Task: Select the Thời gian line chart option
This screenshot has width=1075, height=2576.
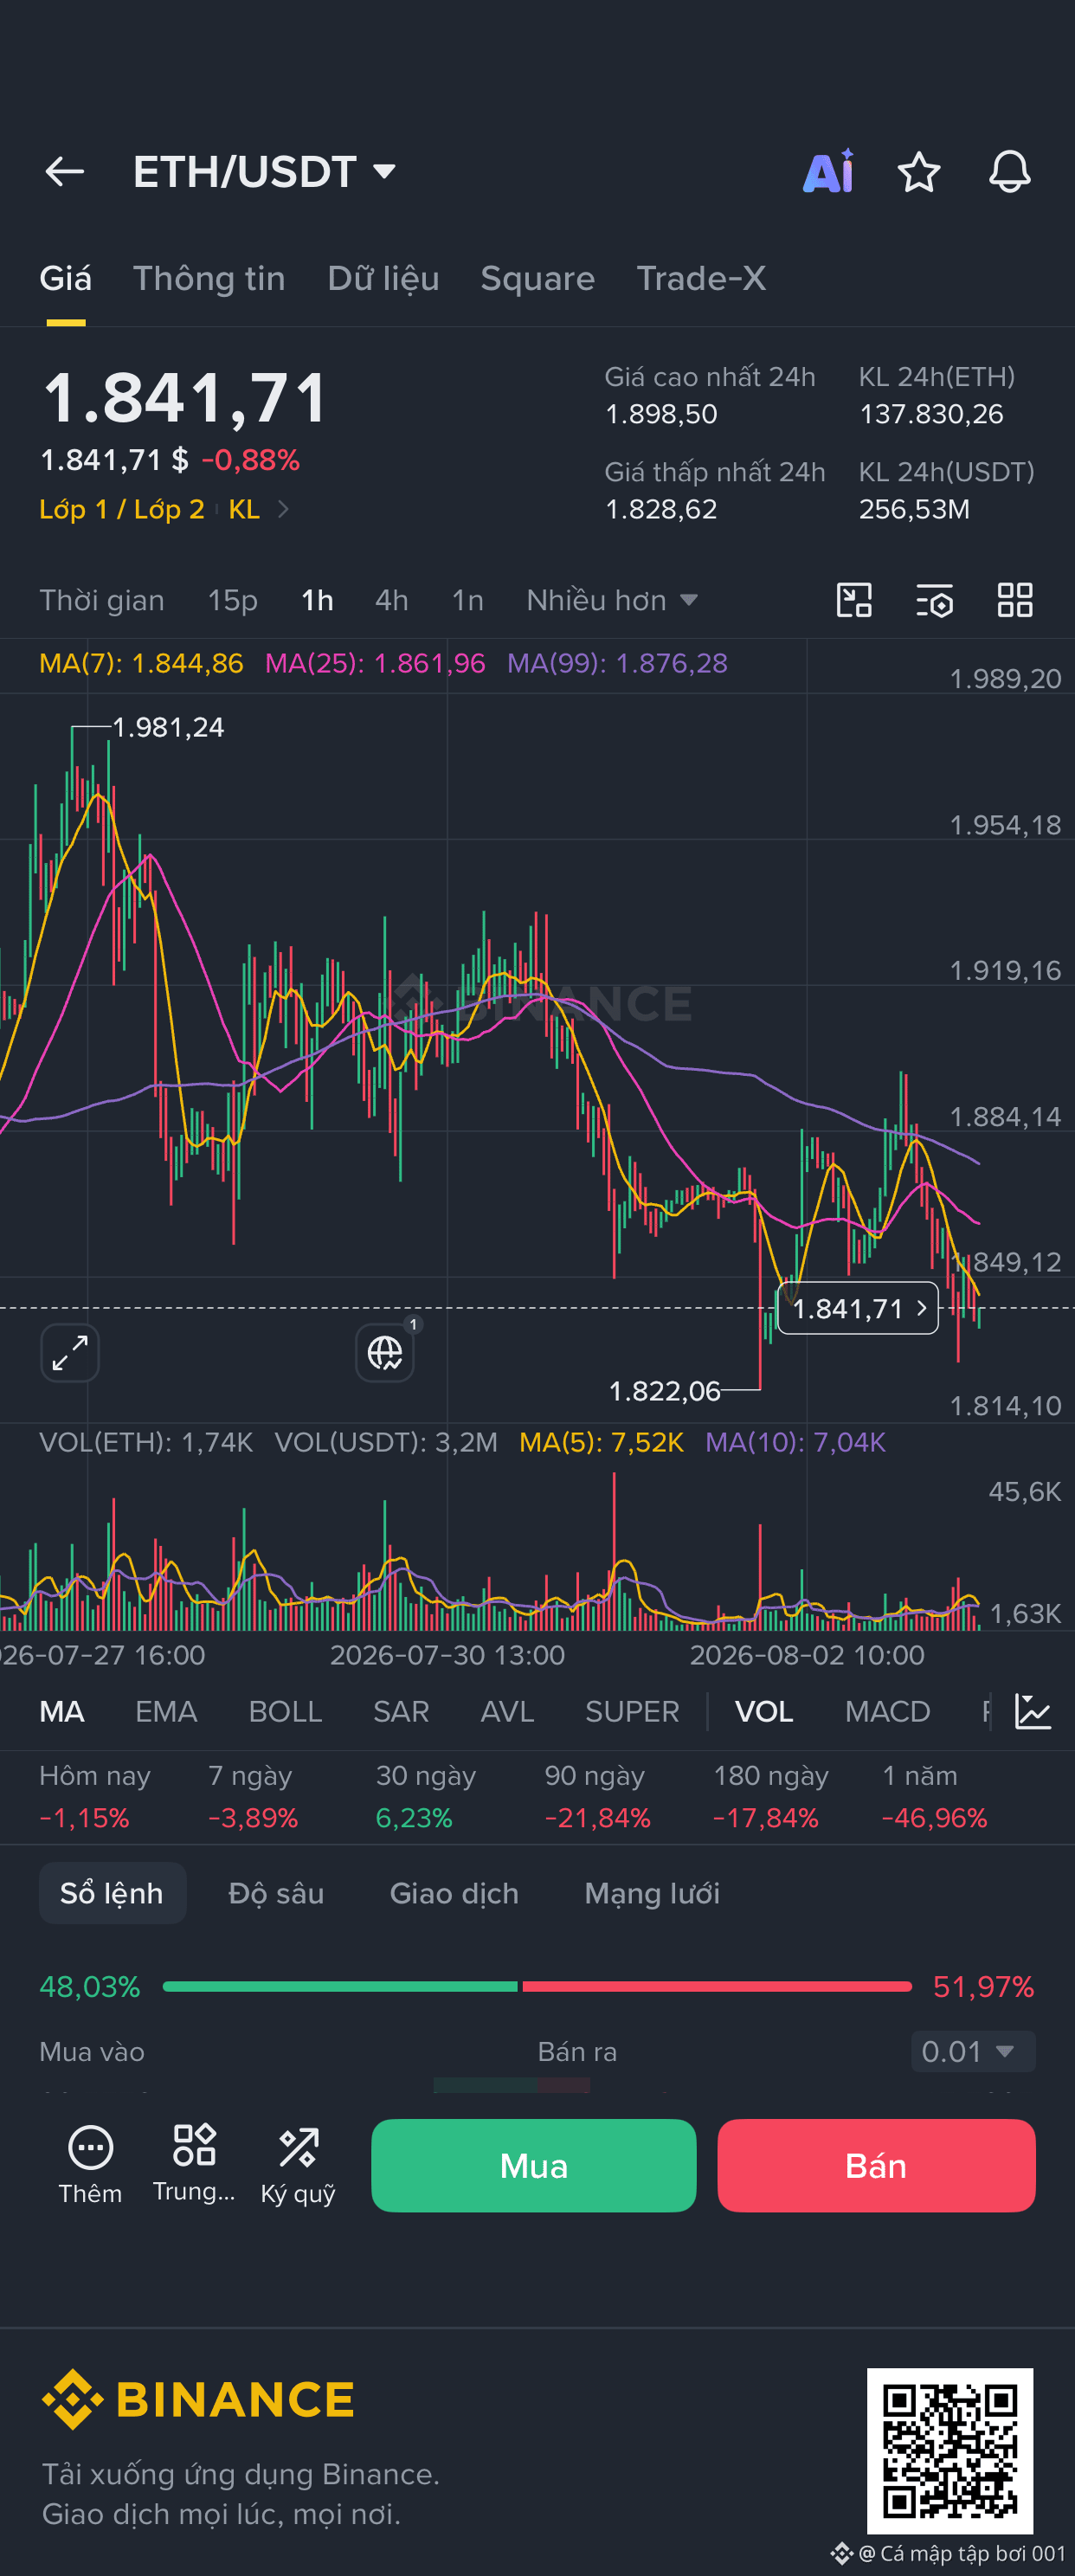Action: [x=102, y=600]
